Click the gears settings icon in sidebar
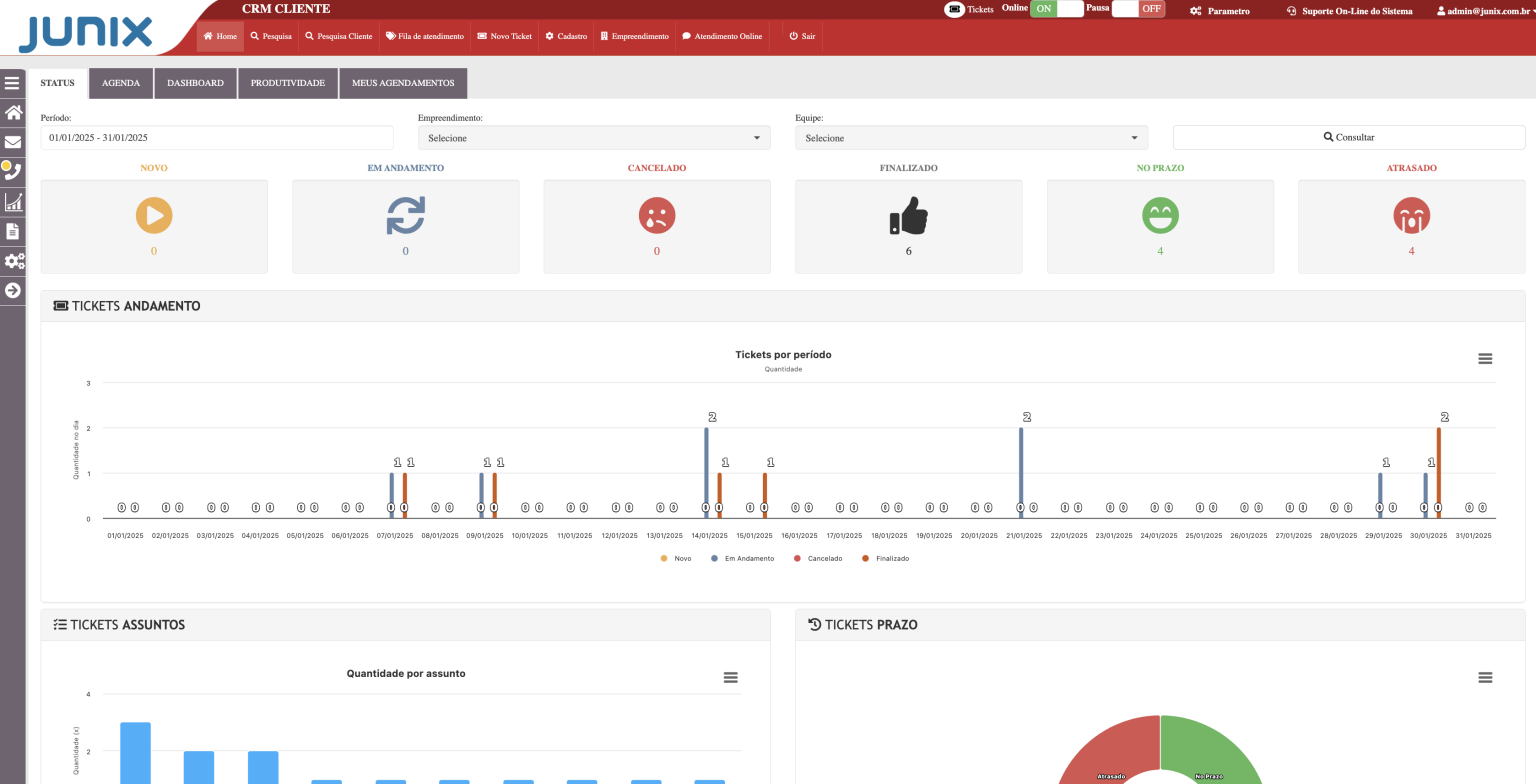 14,261
